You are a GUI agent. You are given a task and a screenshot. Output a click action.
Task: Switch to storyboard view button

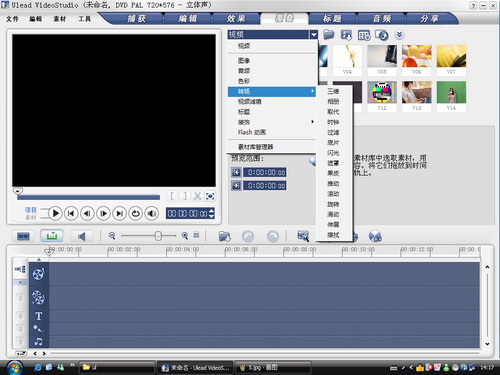(x=23, y=236)
